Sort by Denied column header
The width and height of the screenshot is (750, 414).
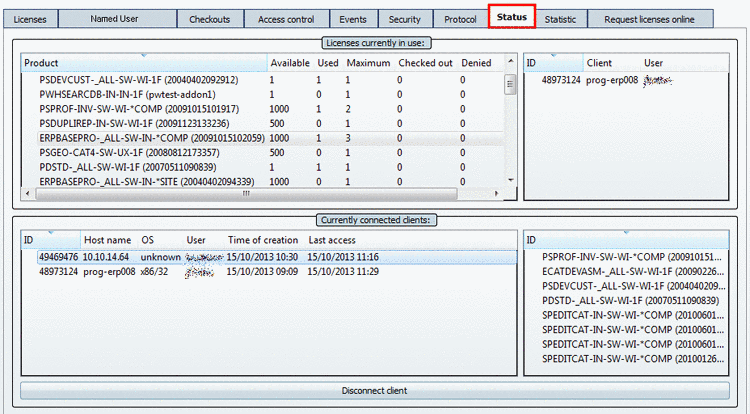click(476, 63)
